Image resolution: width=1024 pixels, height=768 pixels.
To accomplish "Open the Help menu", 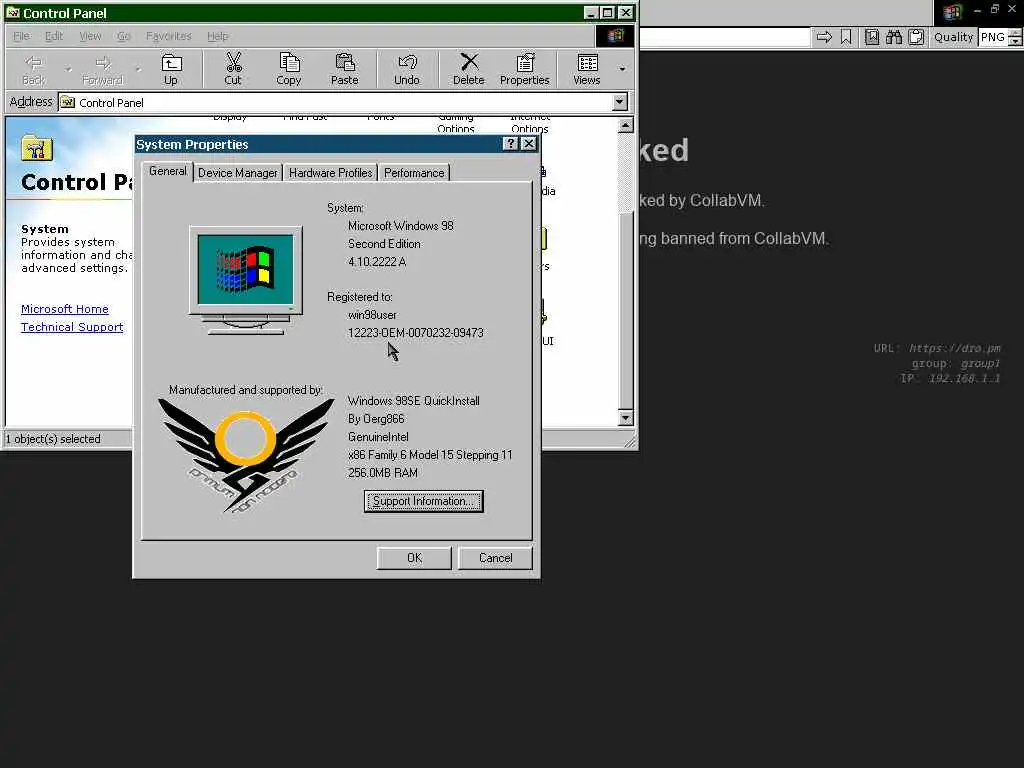I will (x=217, y=36).
